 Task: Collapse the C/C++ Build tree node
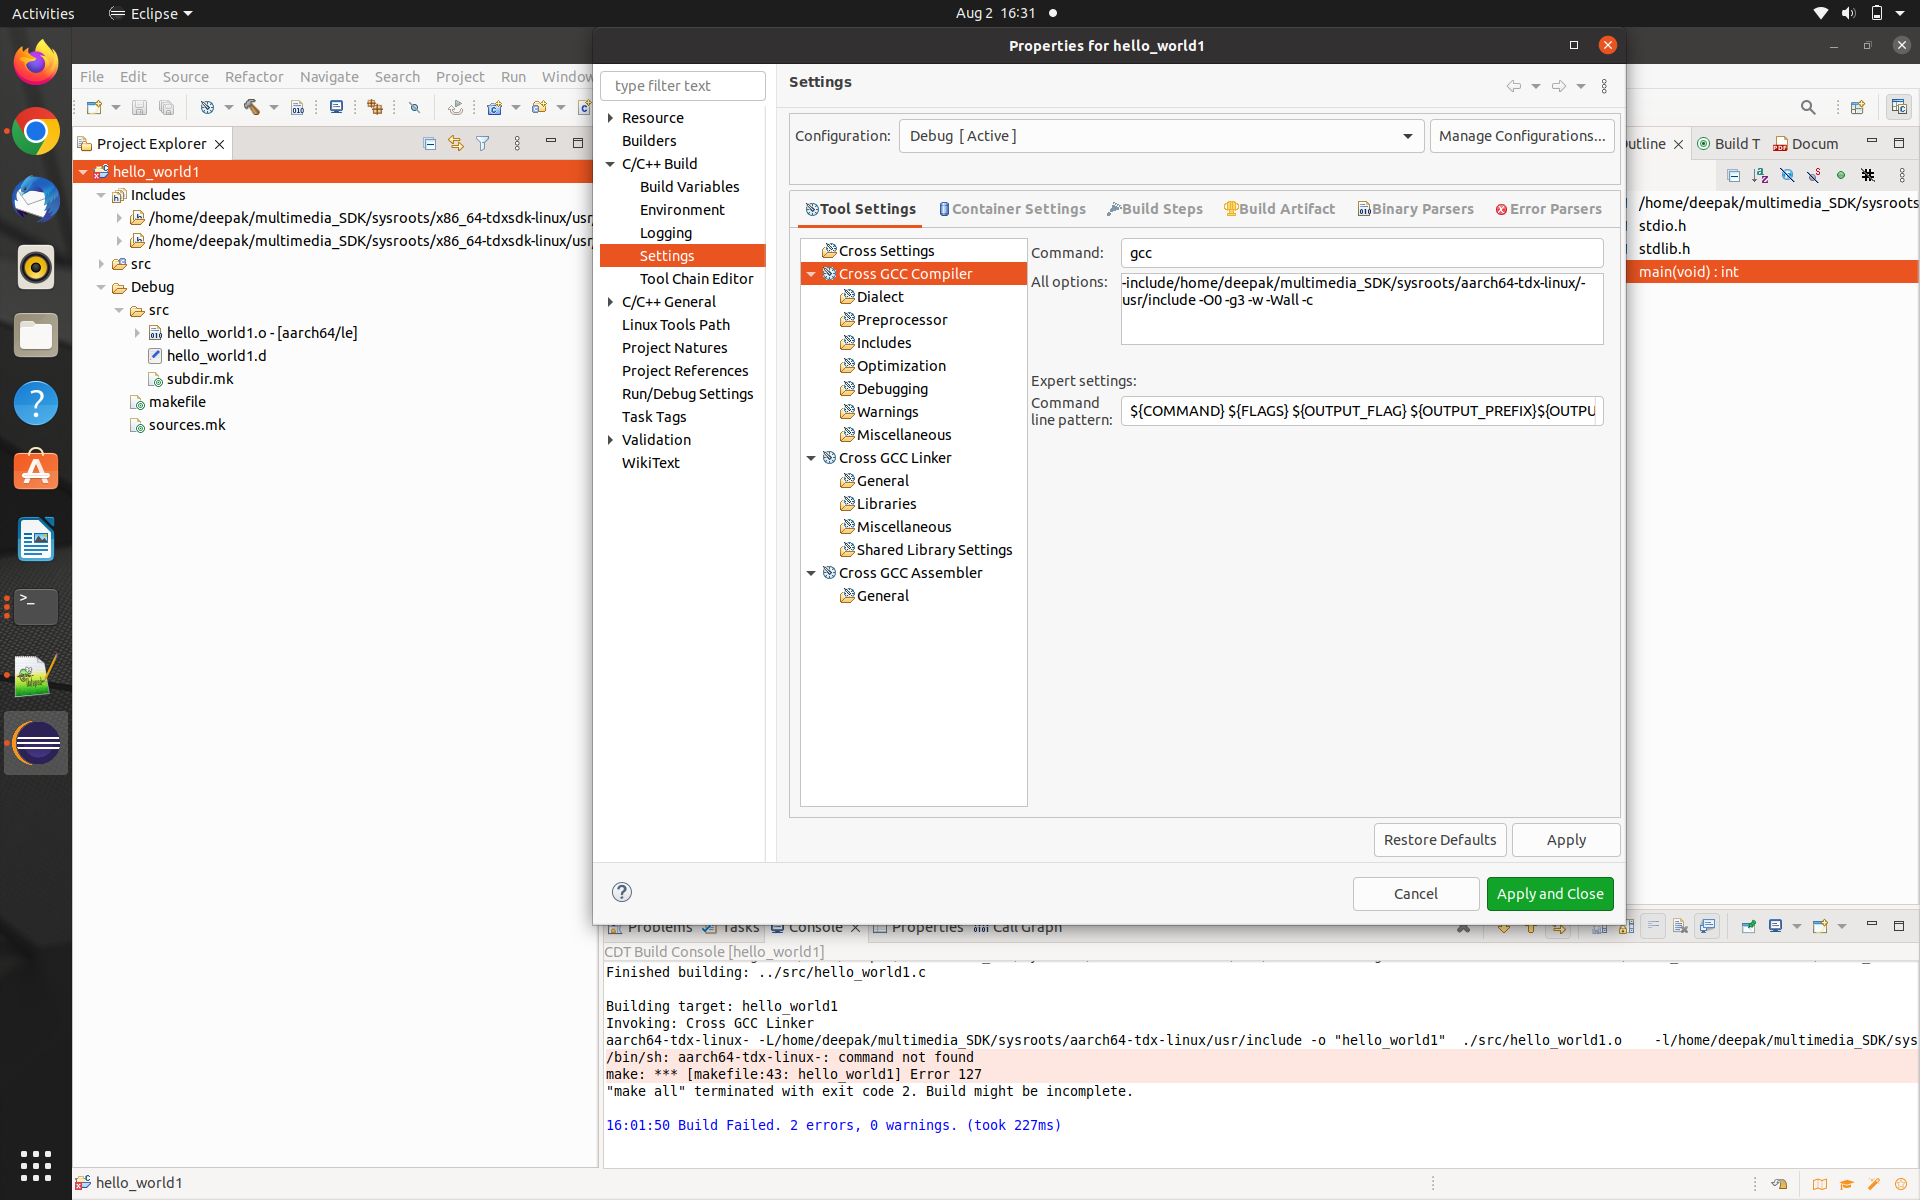click(610, 164)
